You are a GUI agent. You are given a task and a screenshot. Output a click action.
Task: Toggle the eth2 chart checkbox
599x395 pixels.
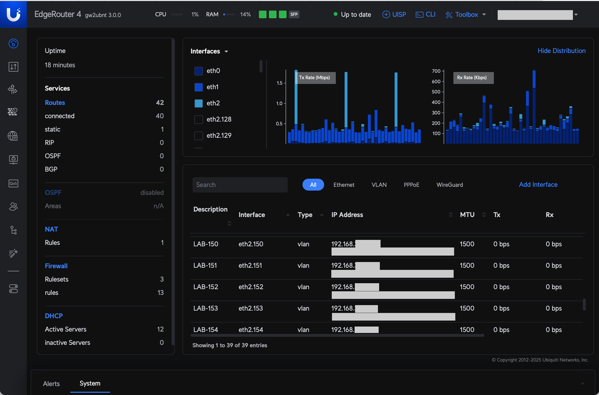199,103
